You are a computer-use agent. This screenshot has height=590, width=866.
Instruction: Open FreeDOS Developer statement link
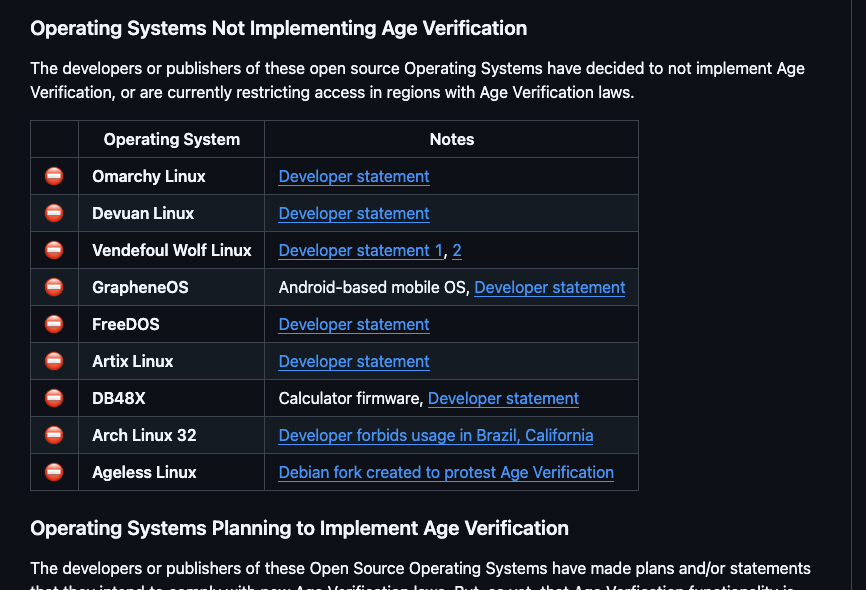[x=354, y=324]
